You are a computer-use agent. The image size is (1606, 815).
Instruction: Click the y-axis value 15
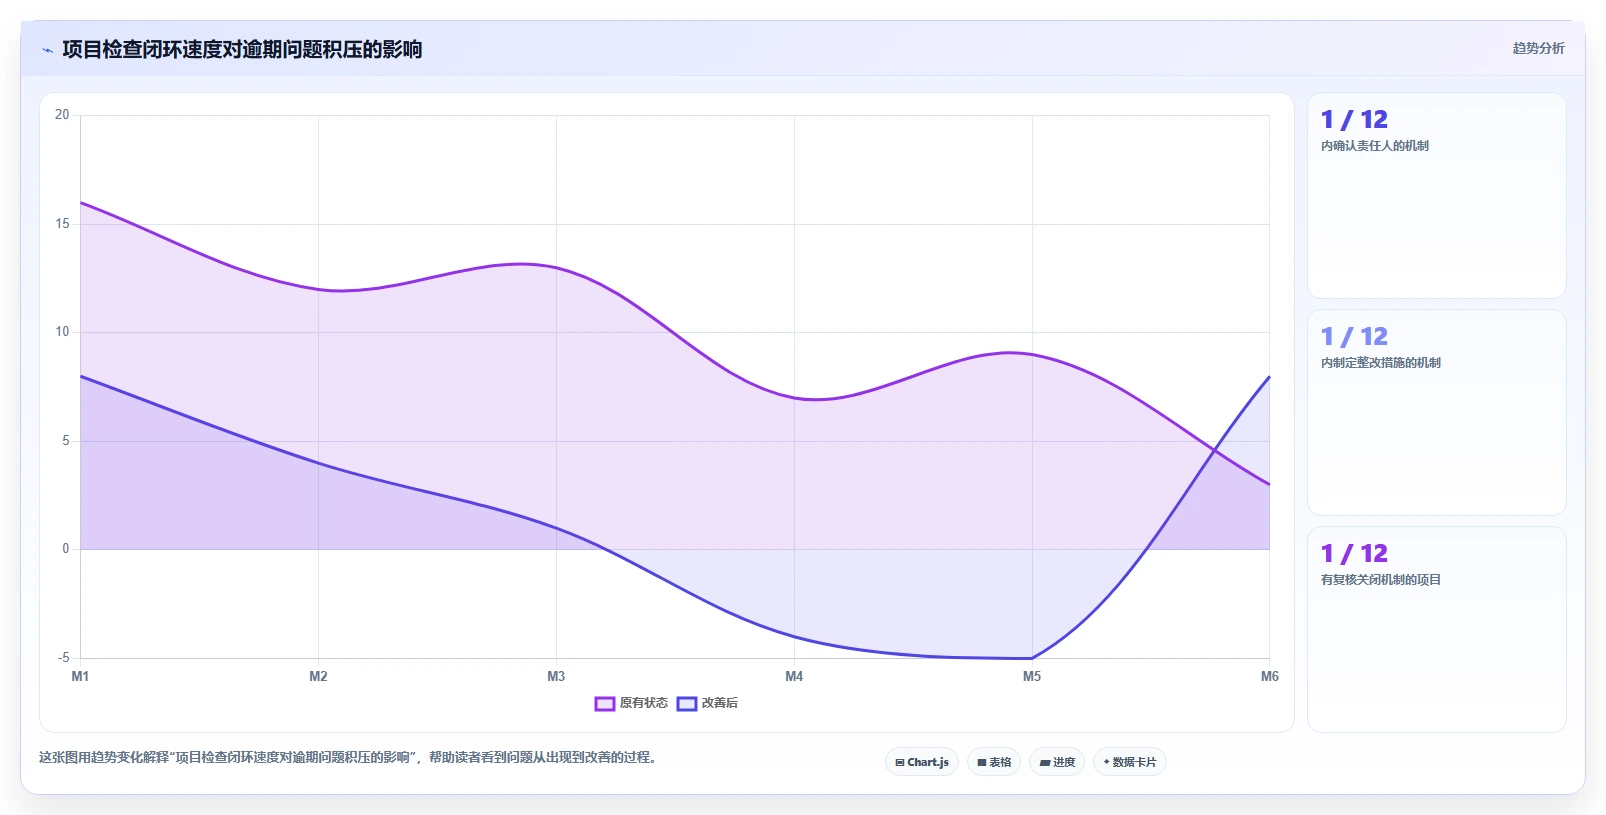(x=62, y=224)
